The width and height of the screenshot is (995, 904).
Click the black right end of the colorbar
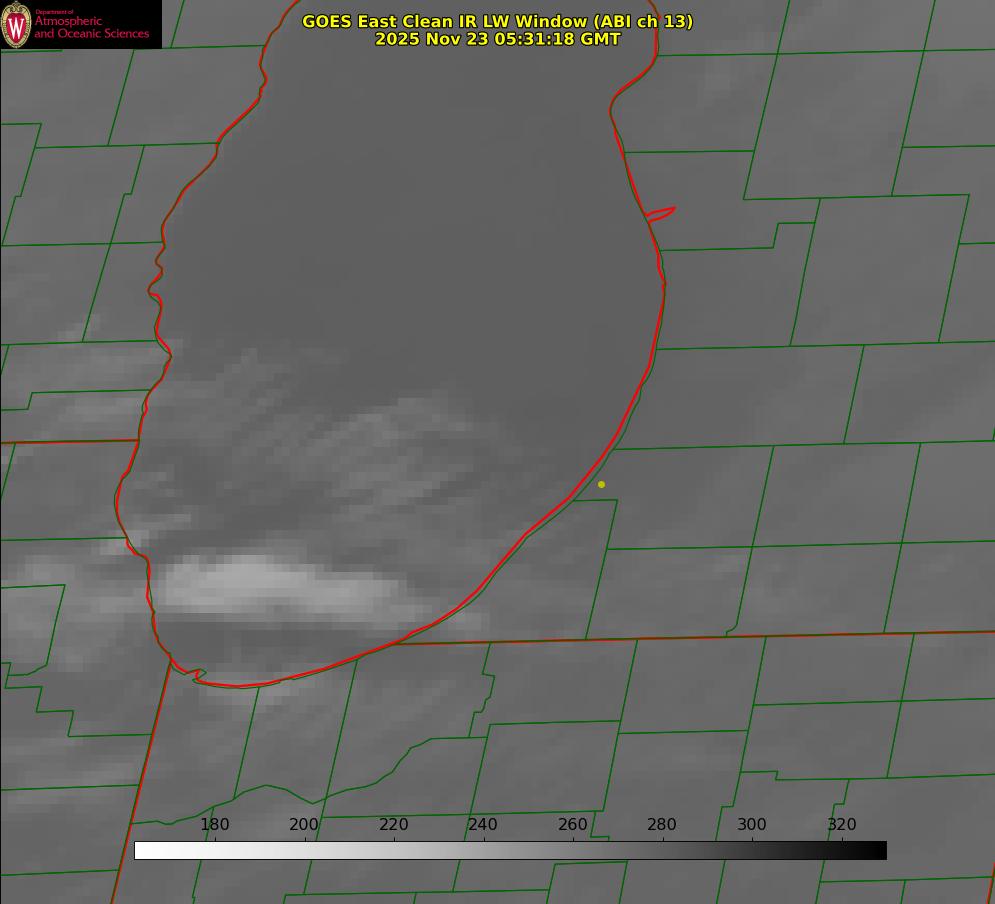click(878, 850)
